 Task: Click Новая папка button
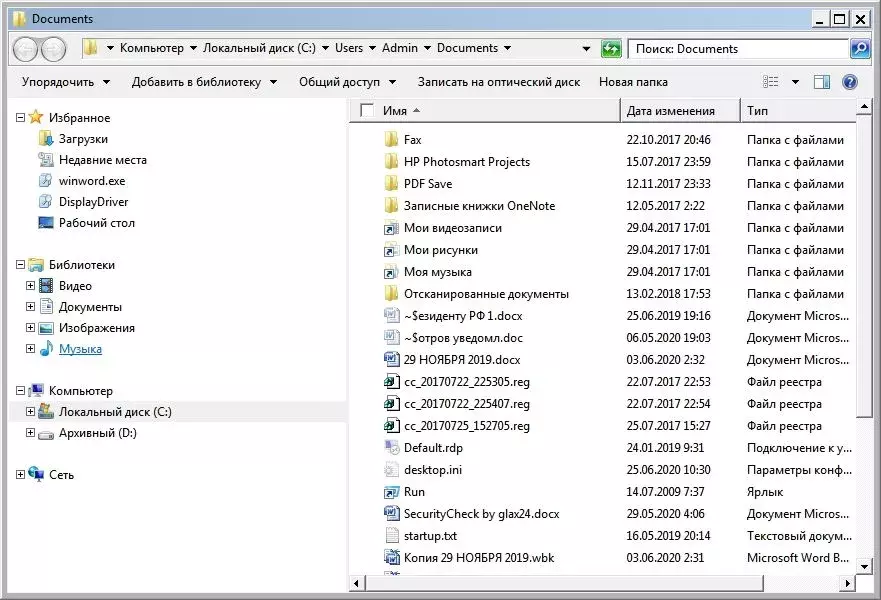point(633,82)
